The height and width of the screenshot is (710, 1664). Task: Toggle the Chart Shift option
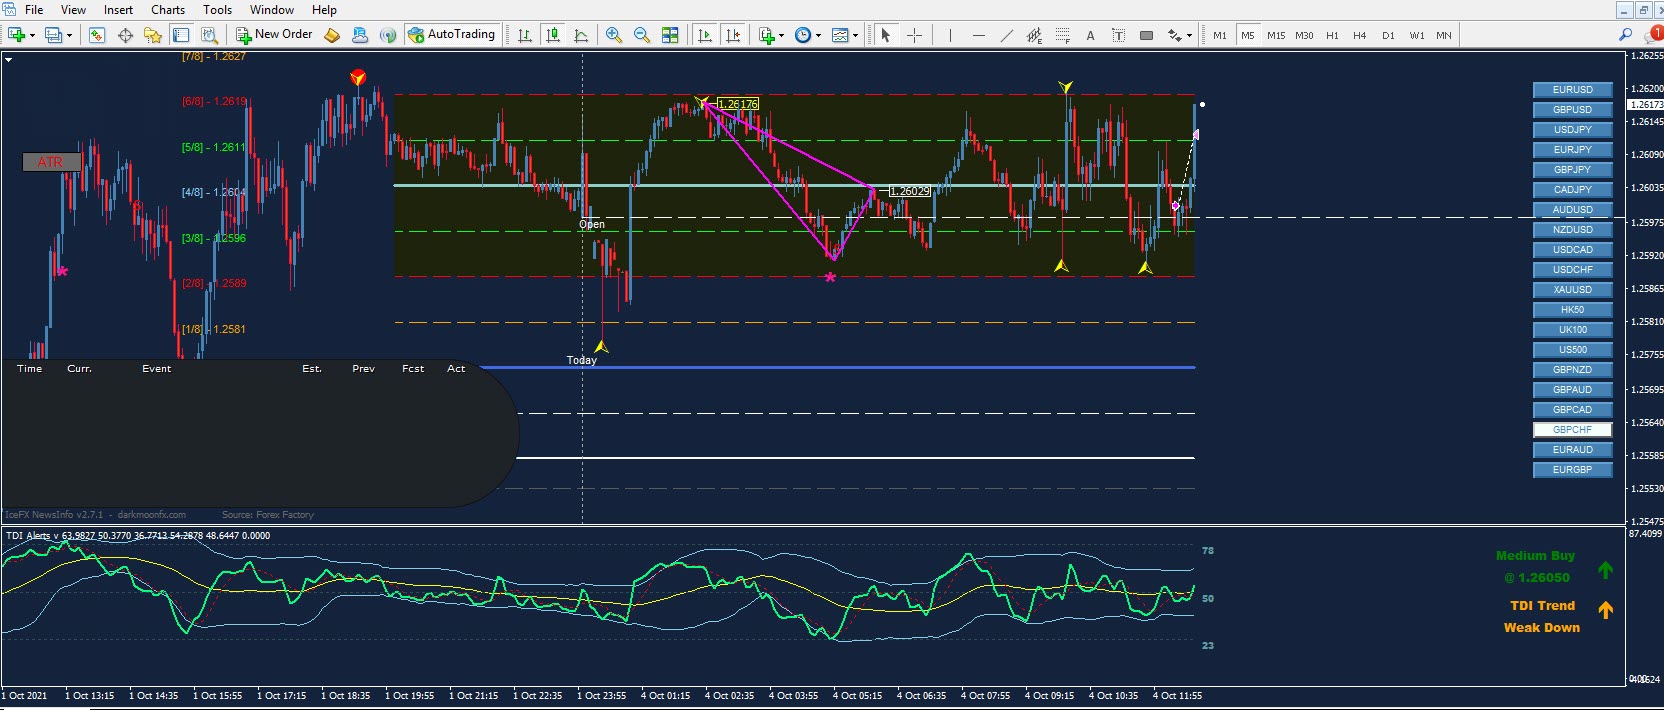click(x=733, y=35)
